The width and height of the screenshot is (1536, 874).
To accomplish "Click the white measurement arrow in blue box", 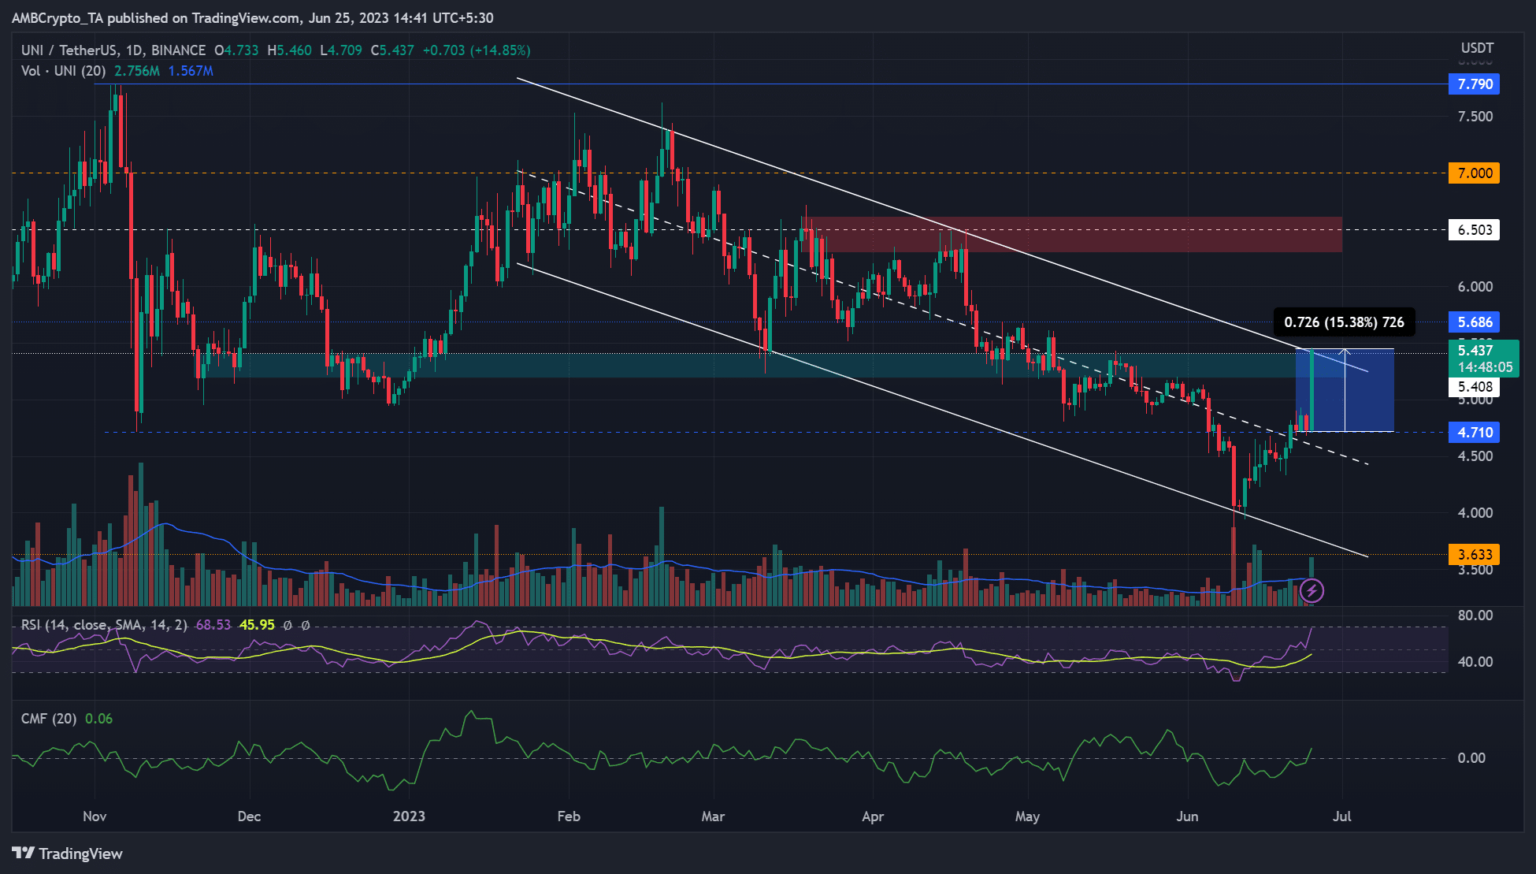I will [x=1345, y=390].
